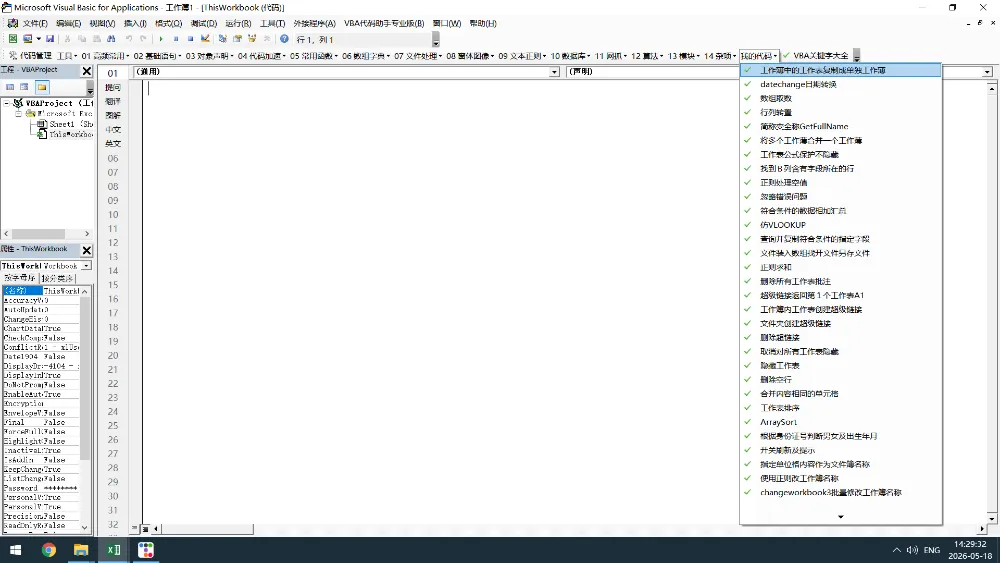Viewport: 1000px width, 563px height.
Task: Toggle Design Mode toolbar icon
Action: coord(205,39)
